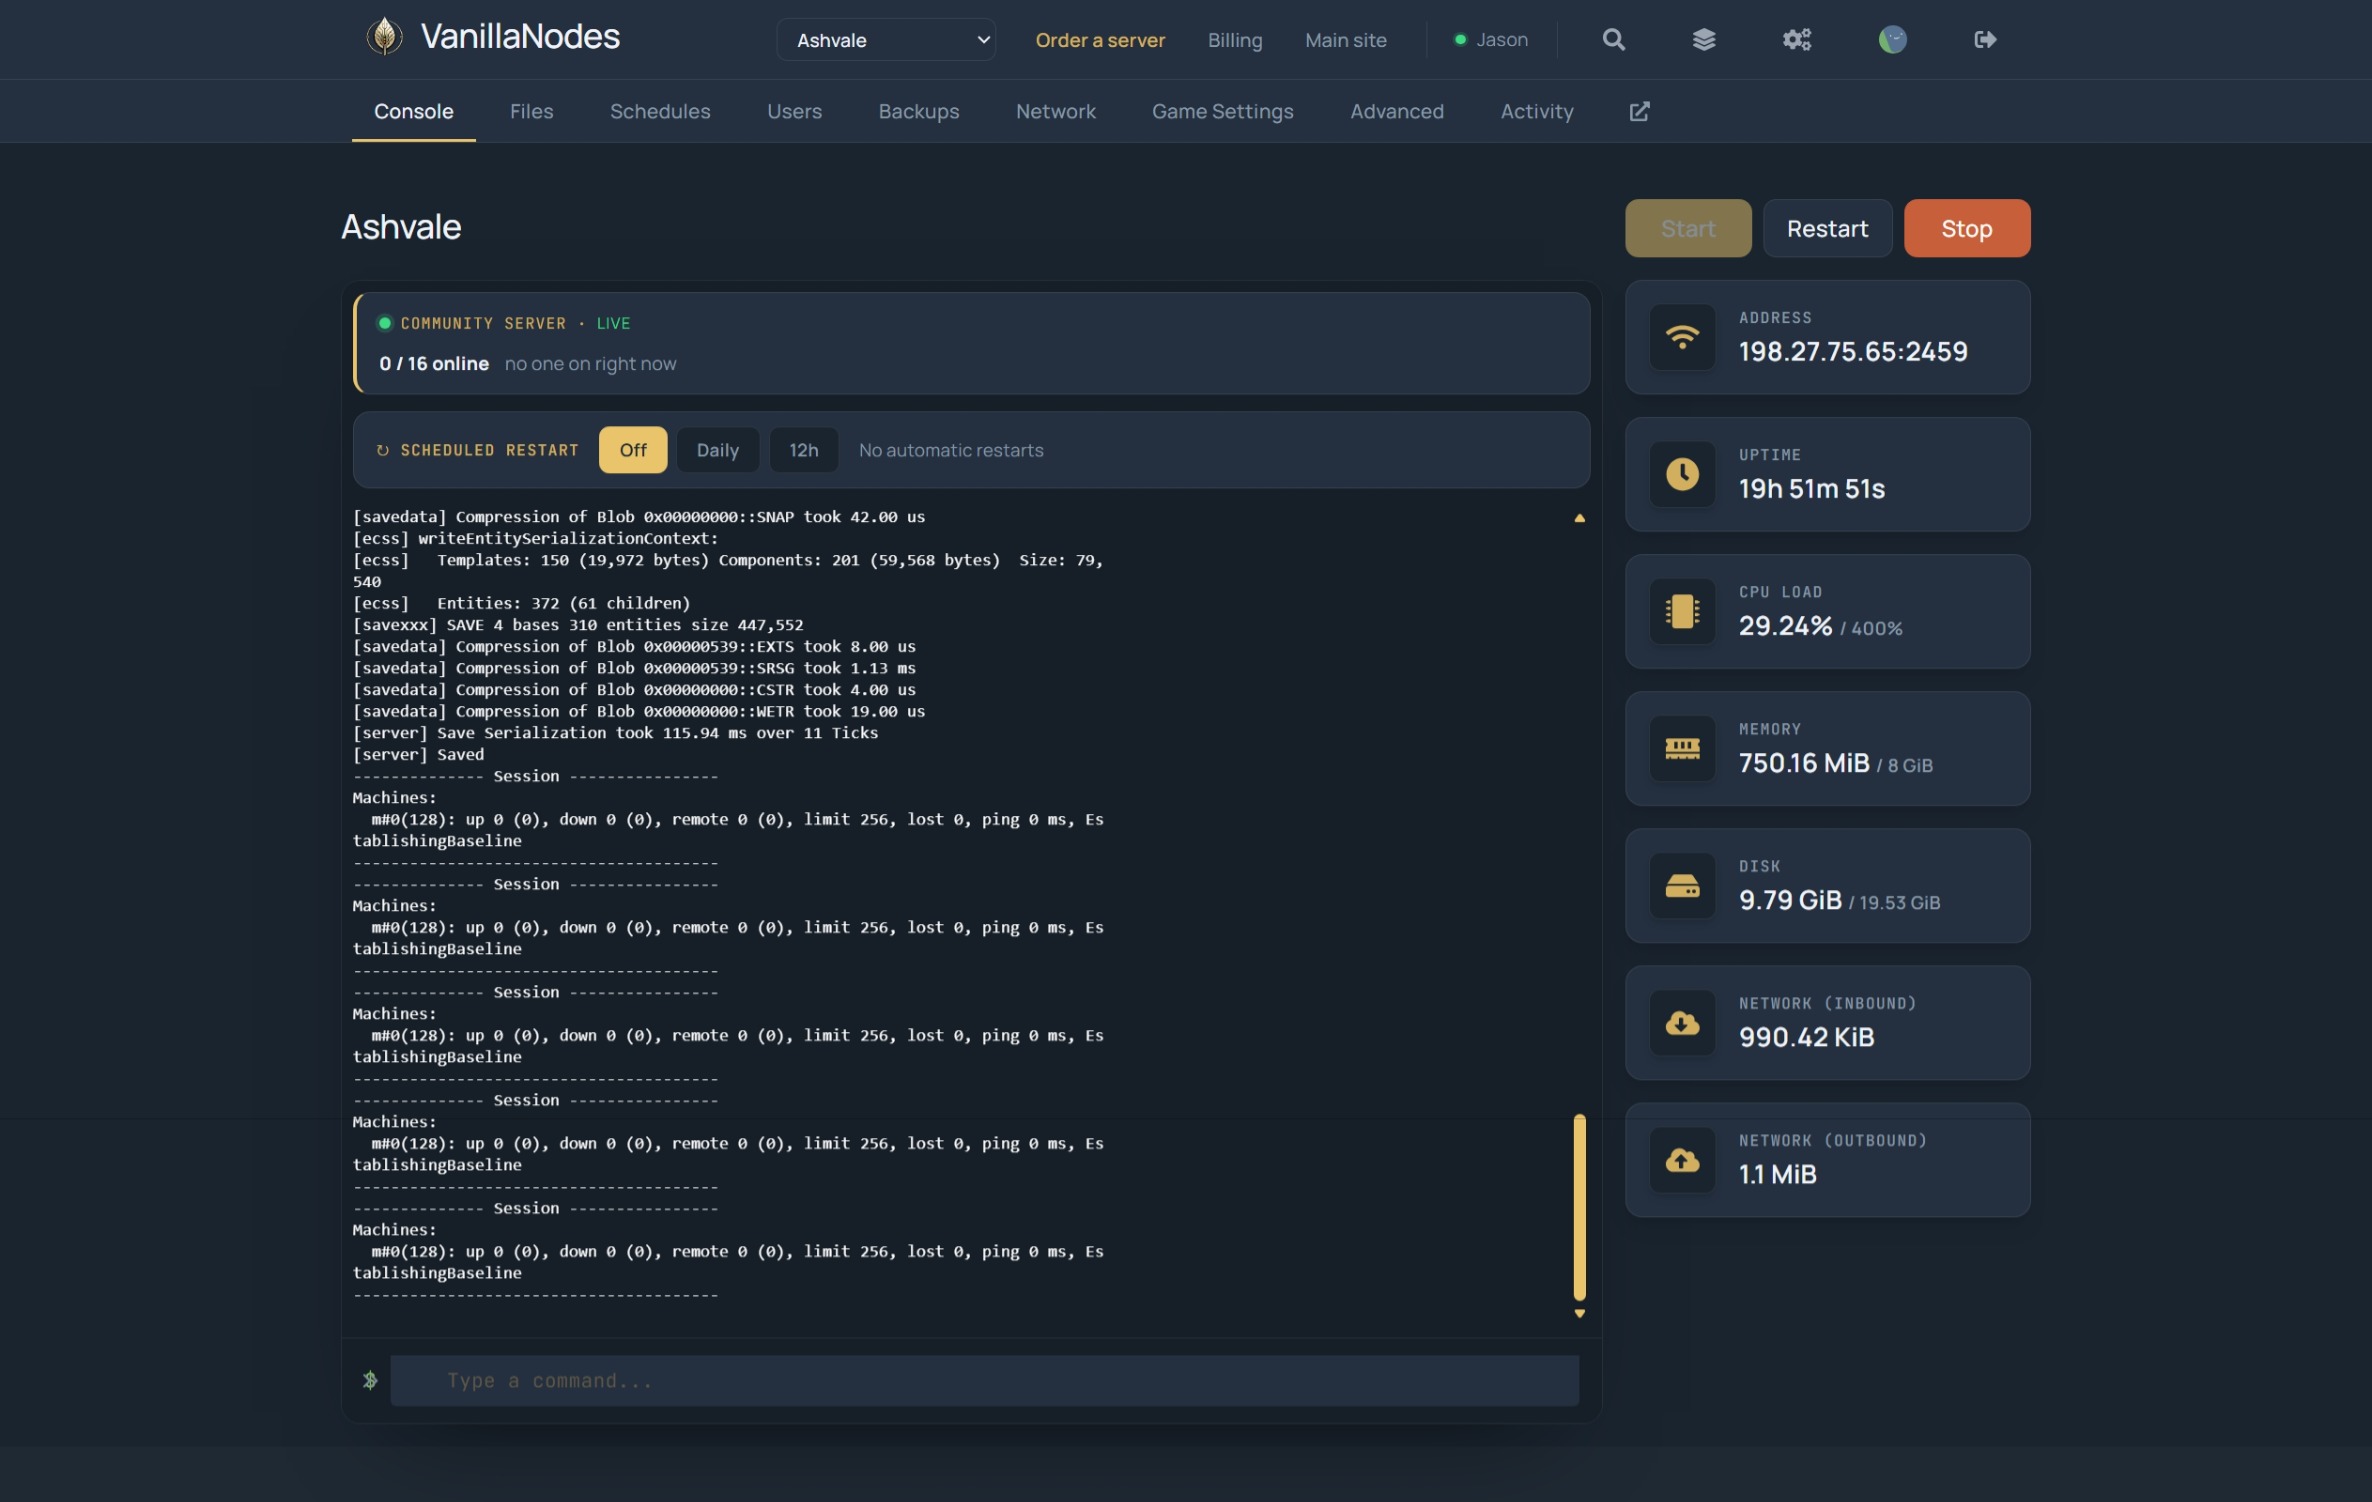Click the console scrollbar thumb
The image size is (2372, 1502).
1579,1207
